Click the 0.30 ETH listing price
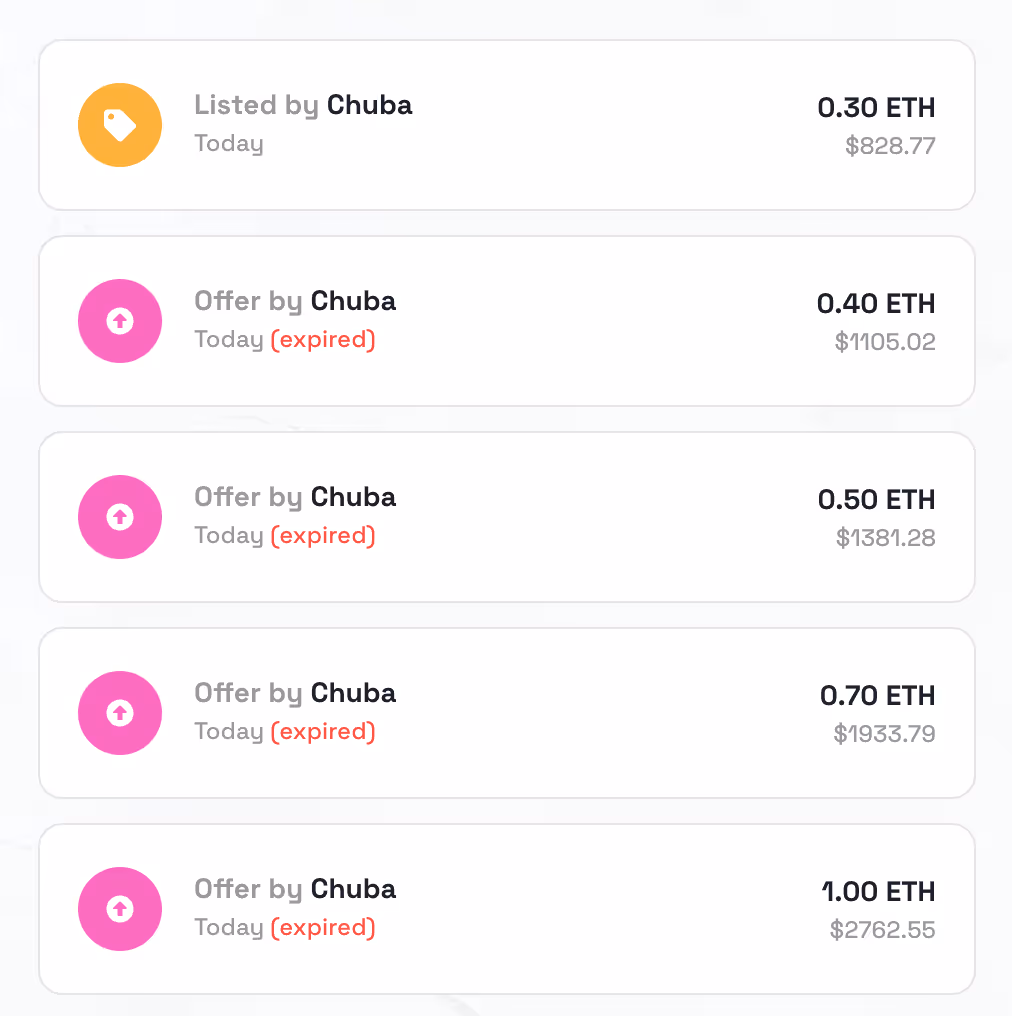The height and width of the screenshot is (1016, 1012). pos(876,108)
